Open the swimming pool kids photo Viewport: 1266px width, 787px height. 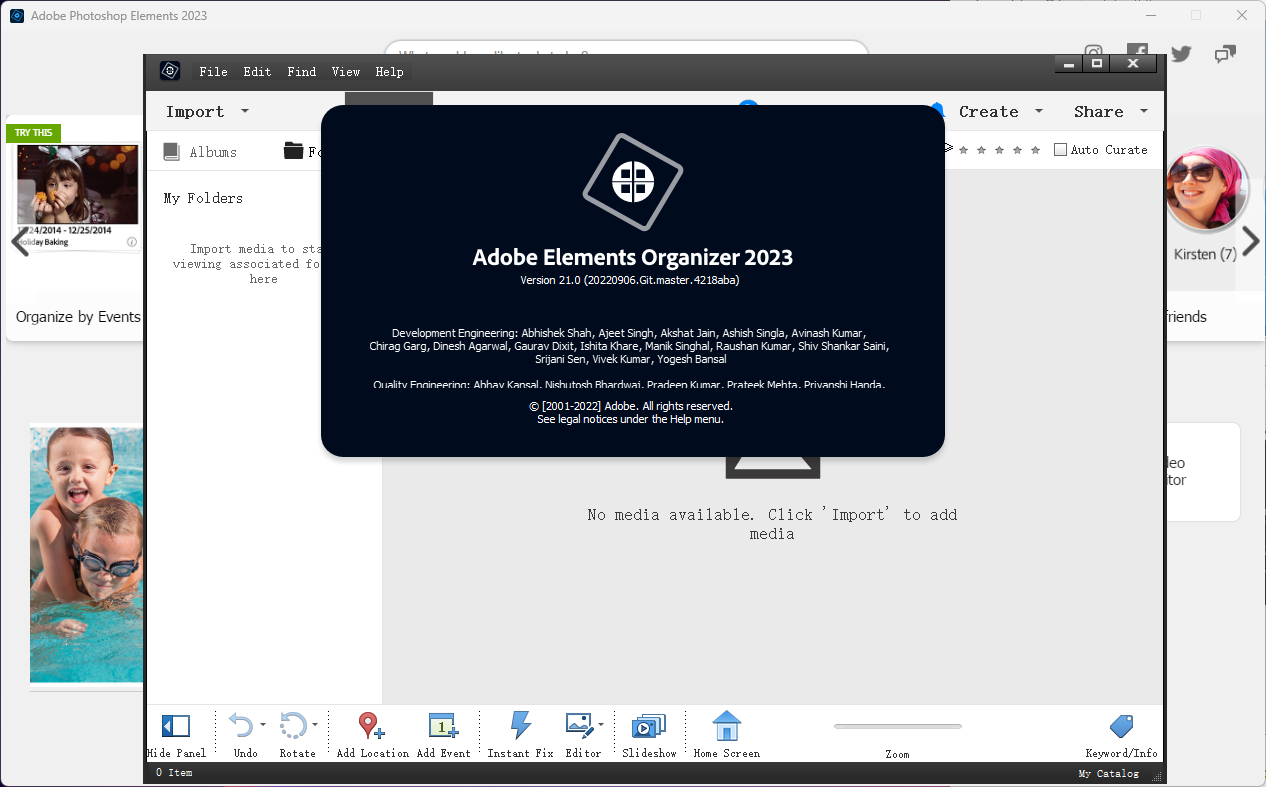(87, 556)
